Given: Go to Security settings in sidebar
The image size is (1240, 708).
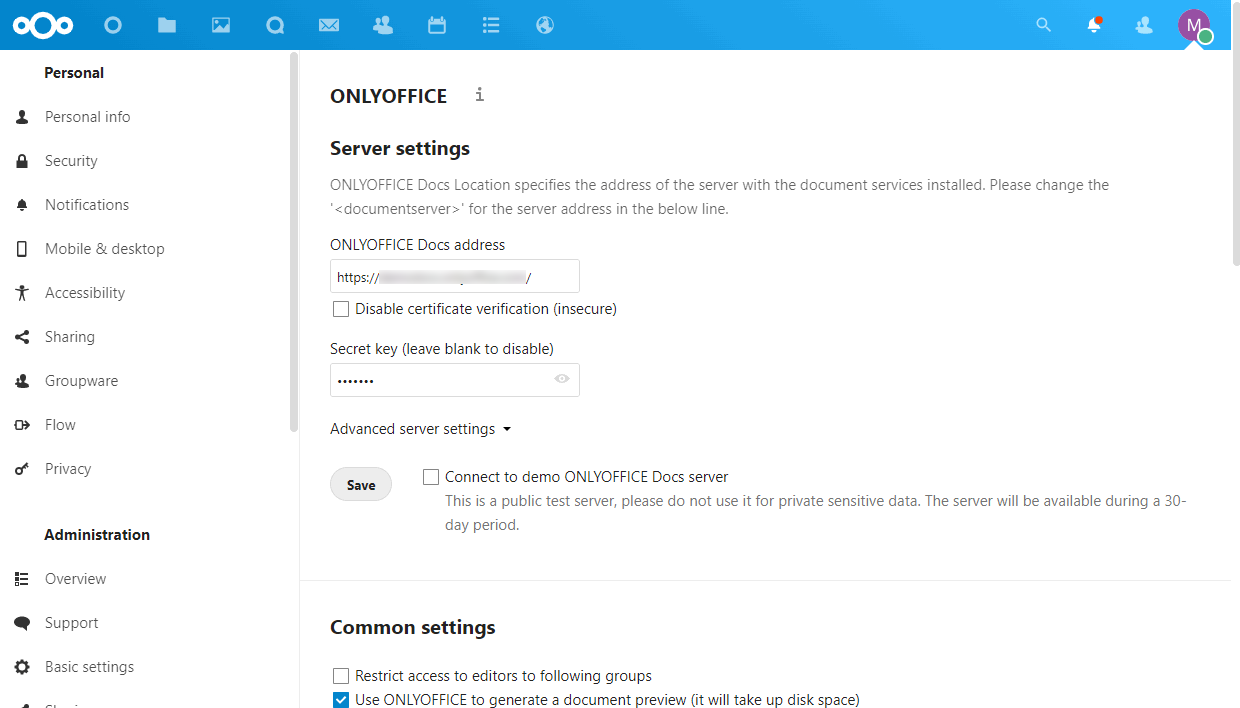Looking at the screenshot, I should [71, 161].
